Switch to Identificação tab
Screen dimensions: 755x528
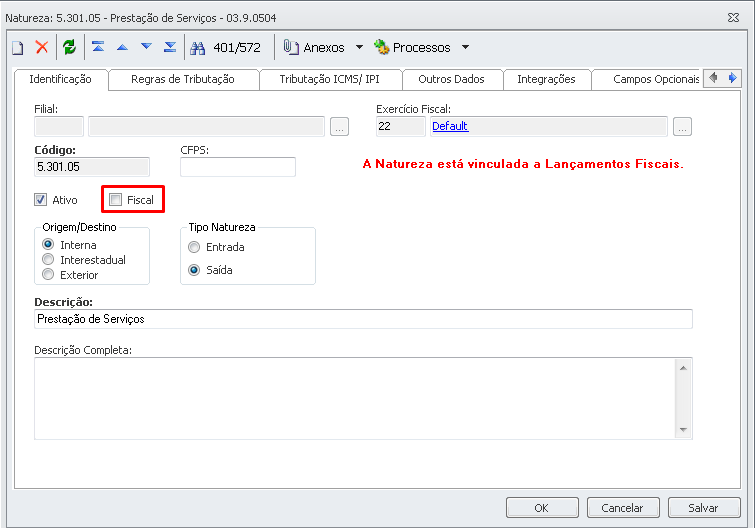tap(61, 79)
